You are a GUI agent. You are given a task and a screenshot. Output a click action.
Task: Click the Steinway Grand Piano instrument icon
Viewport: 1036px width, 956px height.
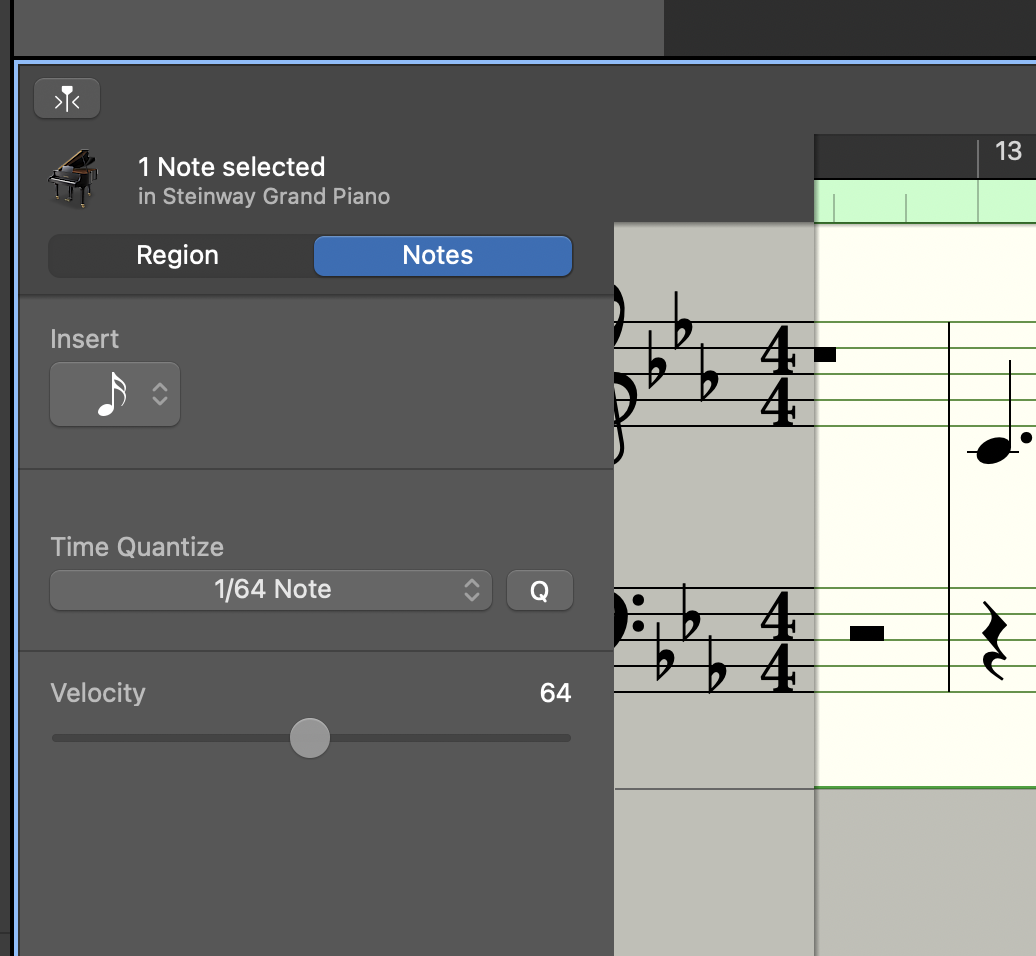[74, 179]
